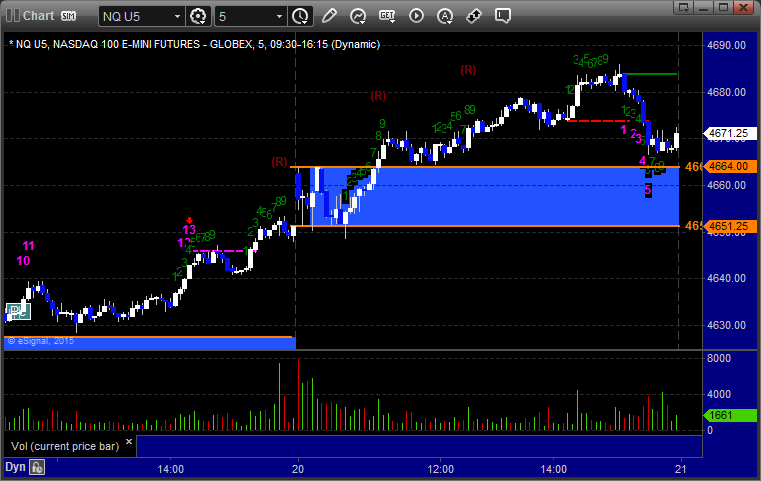This screenshot has width=761, height=481.
Task: Click the 4640.00 price axis label
Action: click(x=727, y=278)
